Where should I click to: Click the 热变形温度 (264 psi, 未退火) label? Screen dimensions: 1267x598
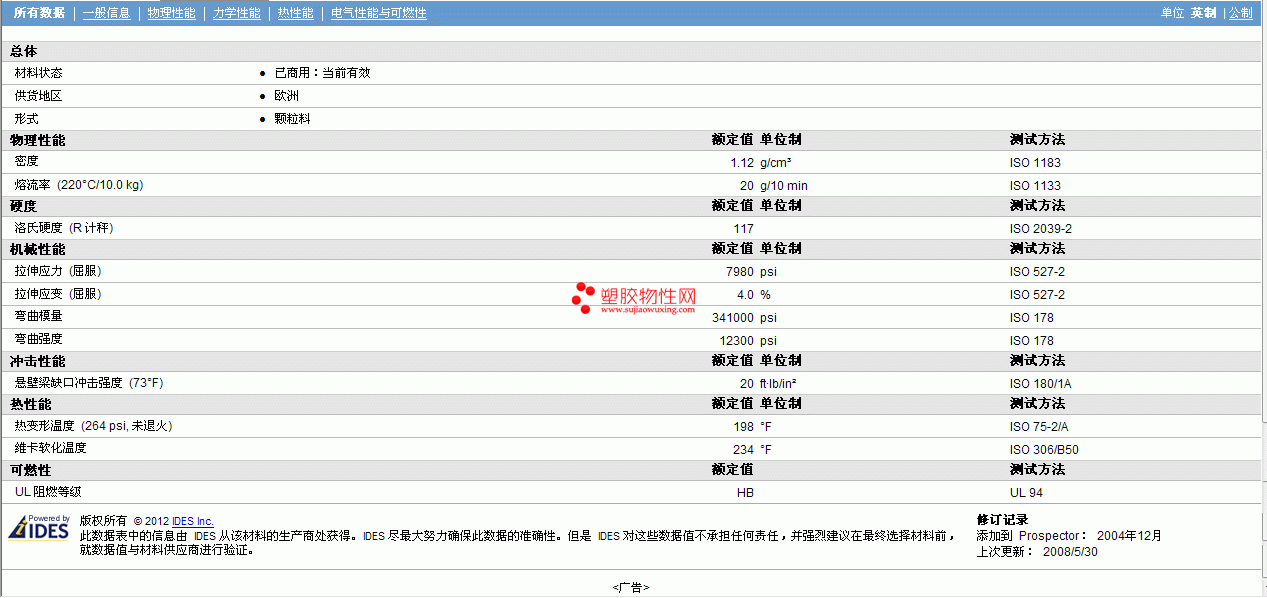coord(93,425)
